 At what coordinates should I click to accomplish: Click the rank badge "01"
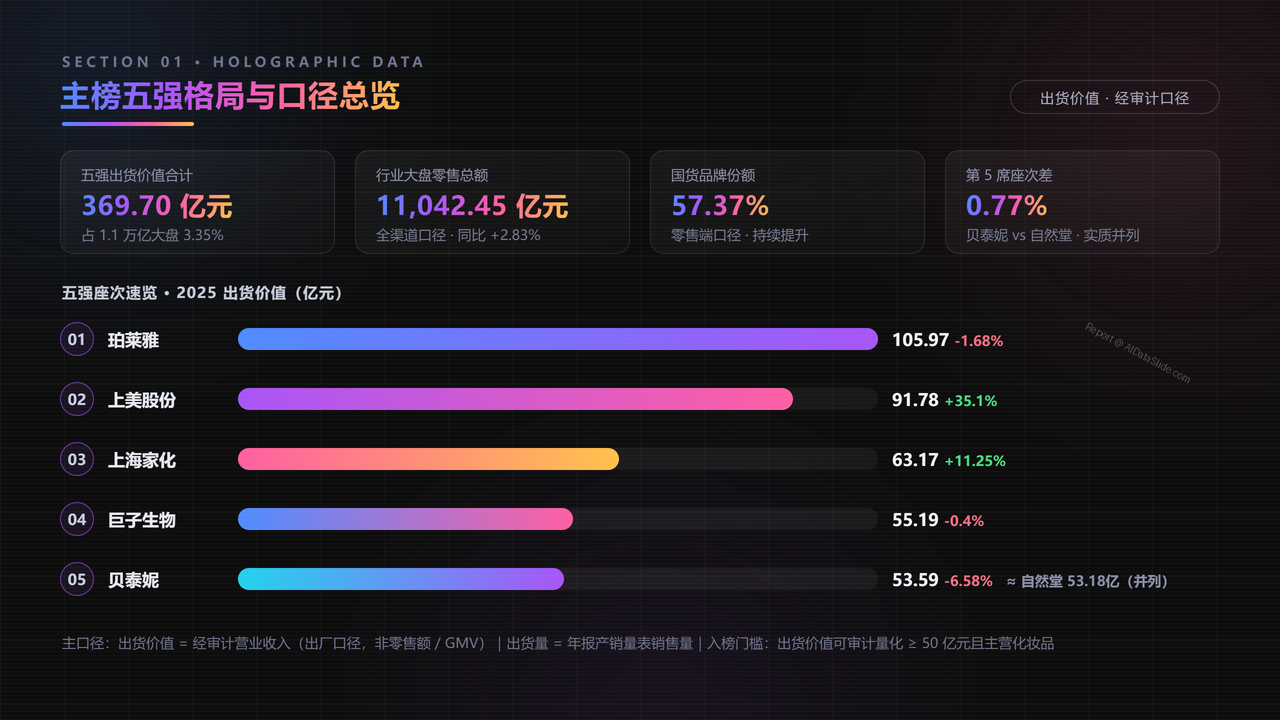click(77, 340)
